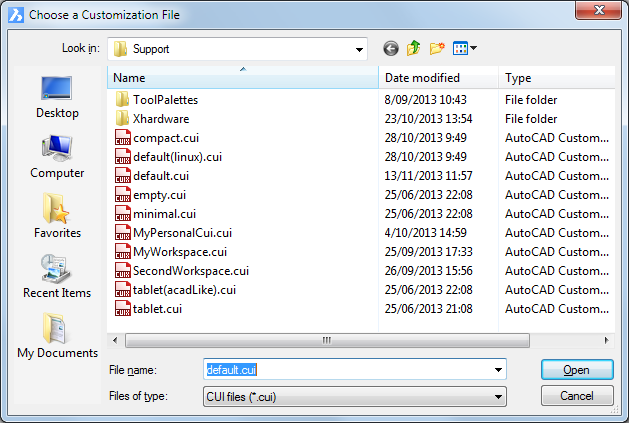Open Favorites in the places bar
Screen dimensions: 629x423
pyautogui.click(x=57, y=216)
